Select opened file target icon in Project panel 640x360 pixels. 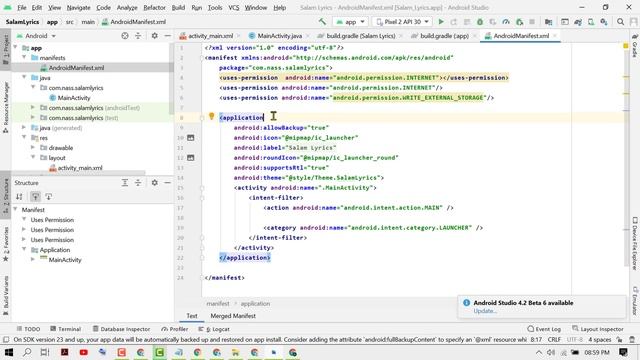coord(125,36)
